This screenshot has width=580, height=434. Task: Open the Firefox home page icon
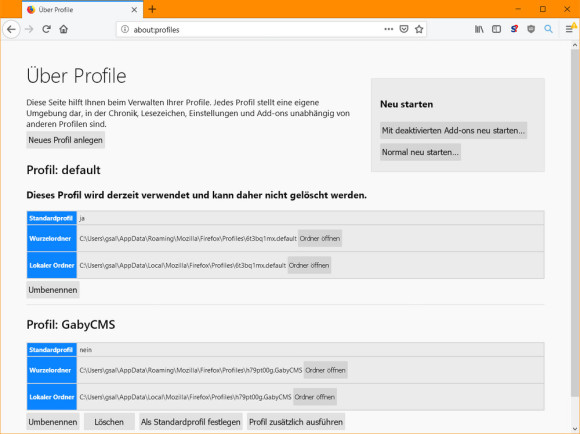pyautogui.click(x=64, y=29)
